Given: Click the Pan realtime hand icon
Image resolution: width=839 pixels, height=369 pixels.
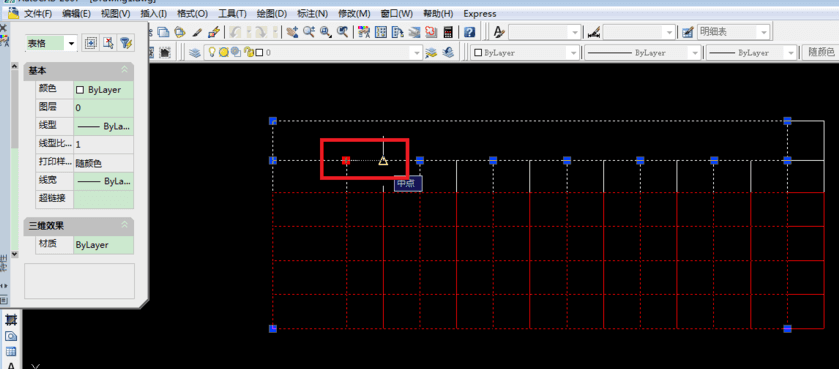Looking at the screenshot, I should (x=292, y=32).
